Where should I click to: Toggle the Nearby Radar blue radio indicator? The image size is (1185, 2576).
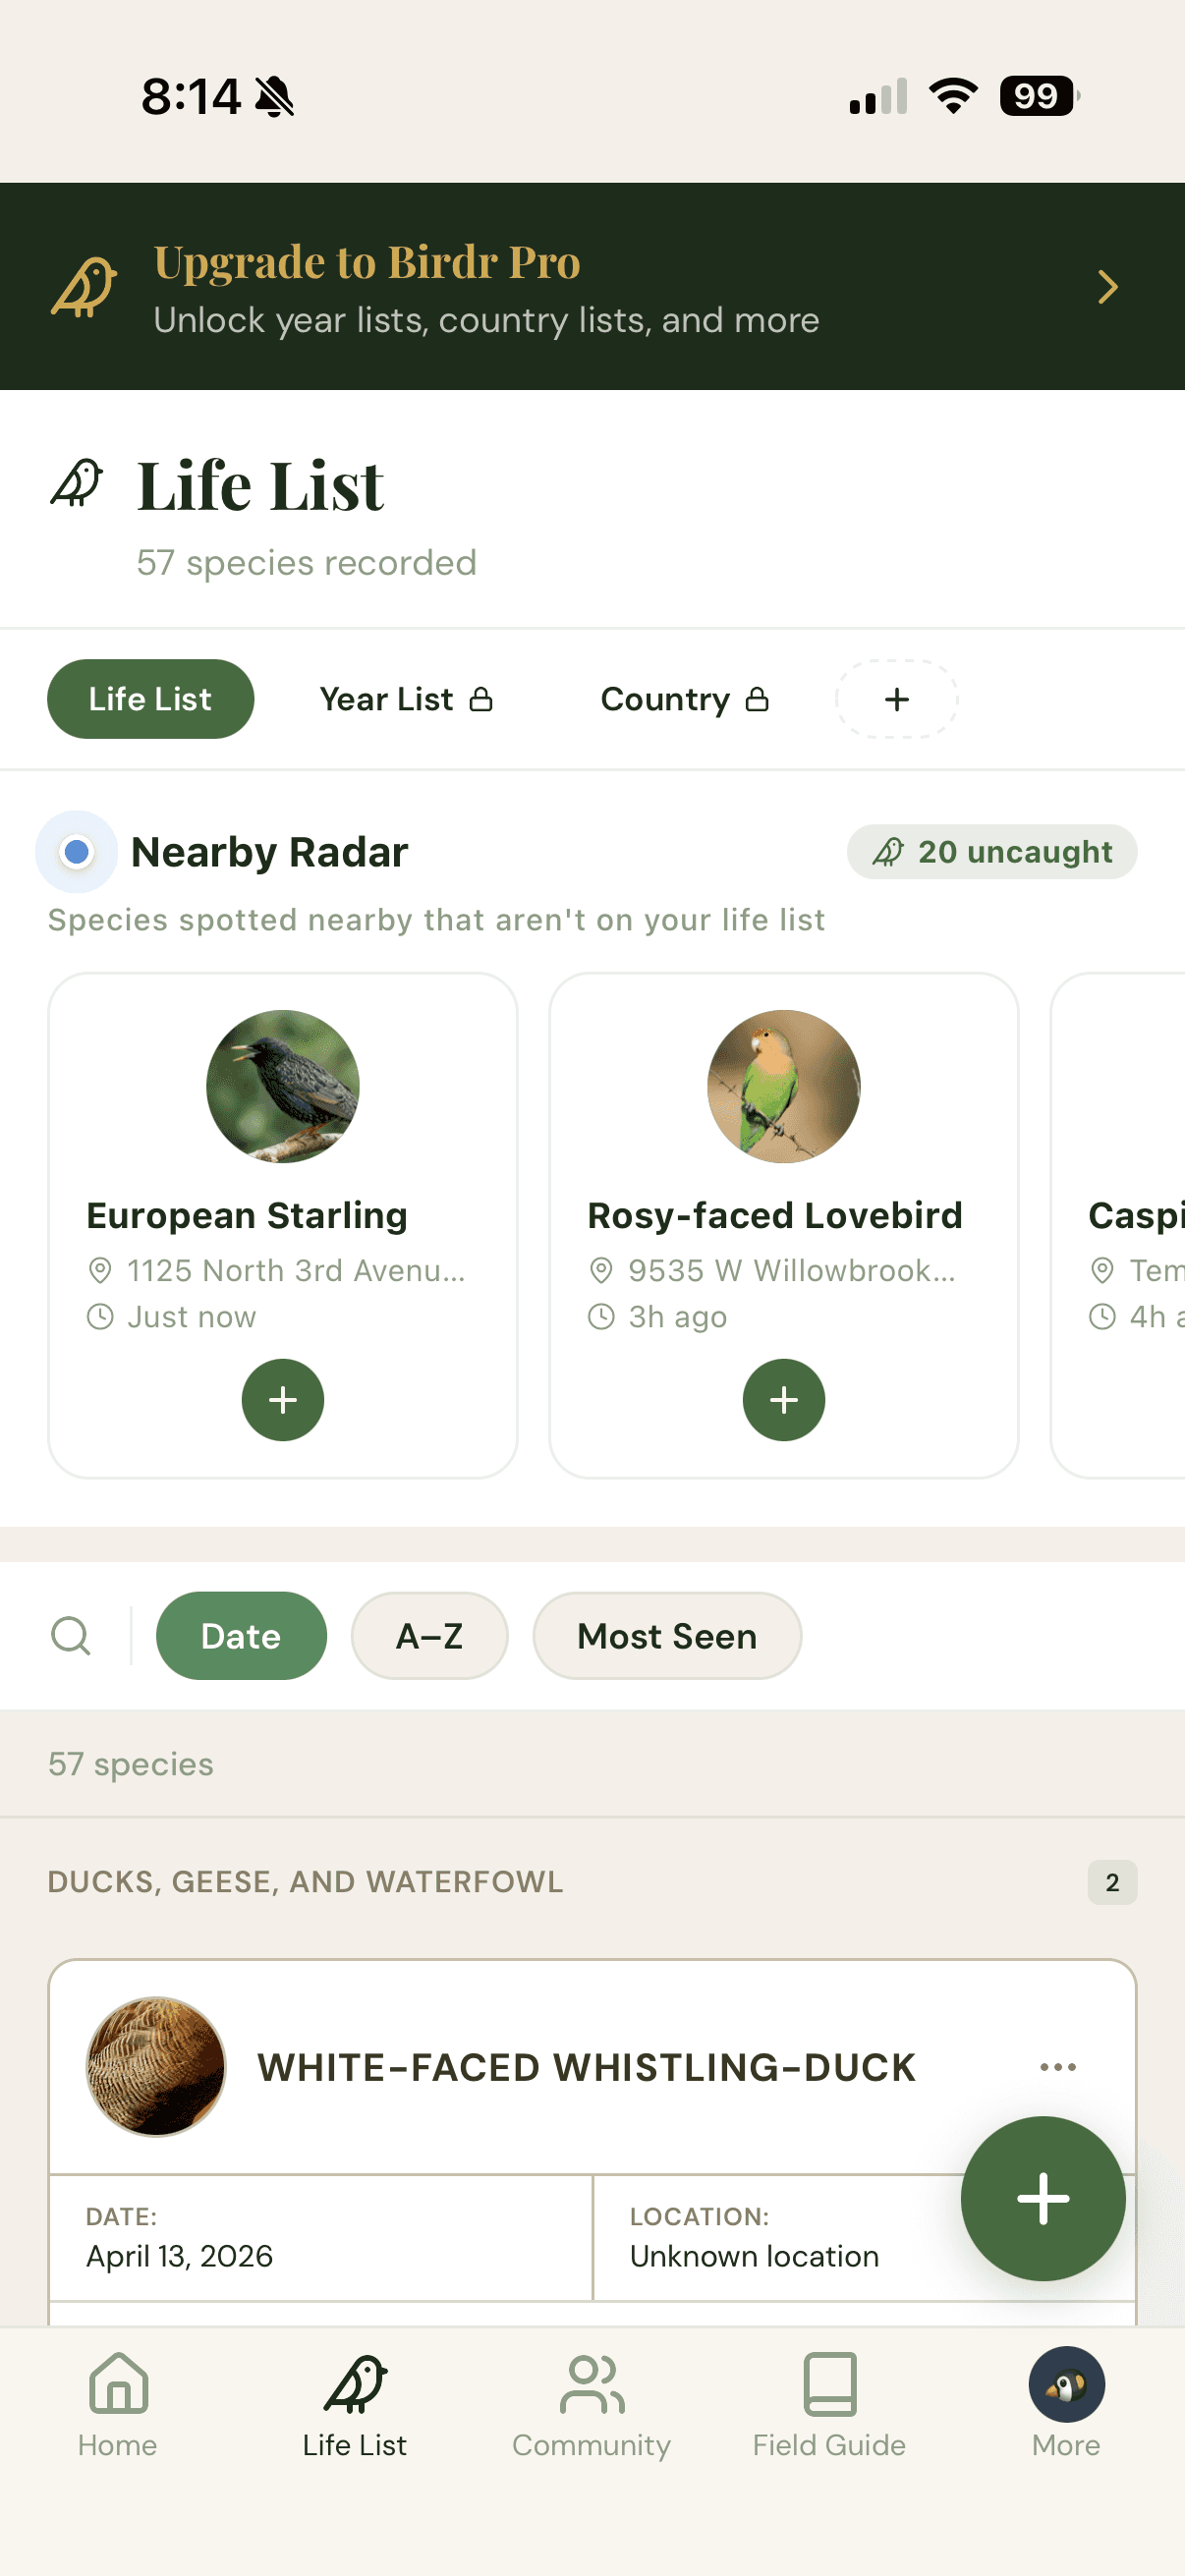77,851
